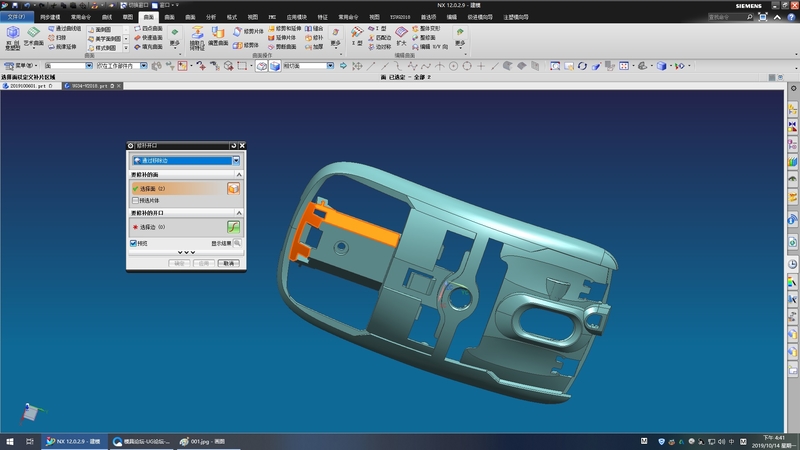Screen dimensions: 800x450
Task: Open the File (文件) menu
Action: (x=16, y=17)
